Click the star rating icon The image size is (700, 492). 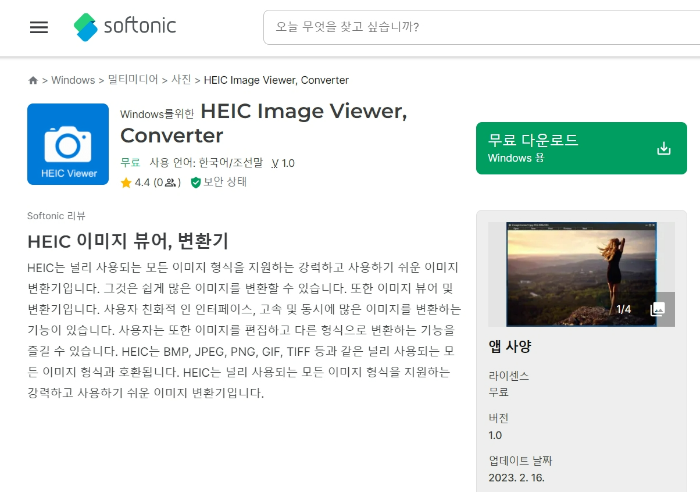tap(126, 183)
